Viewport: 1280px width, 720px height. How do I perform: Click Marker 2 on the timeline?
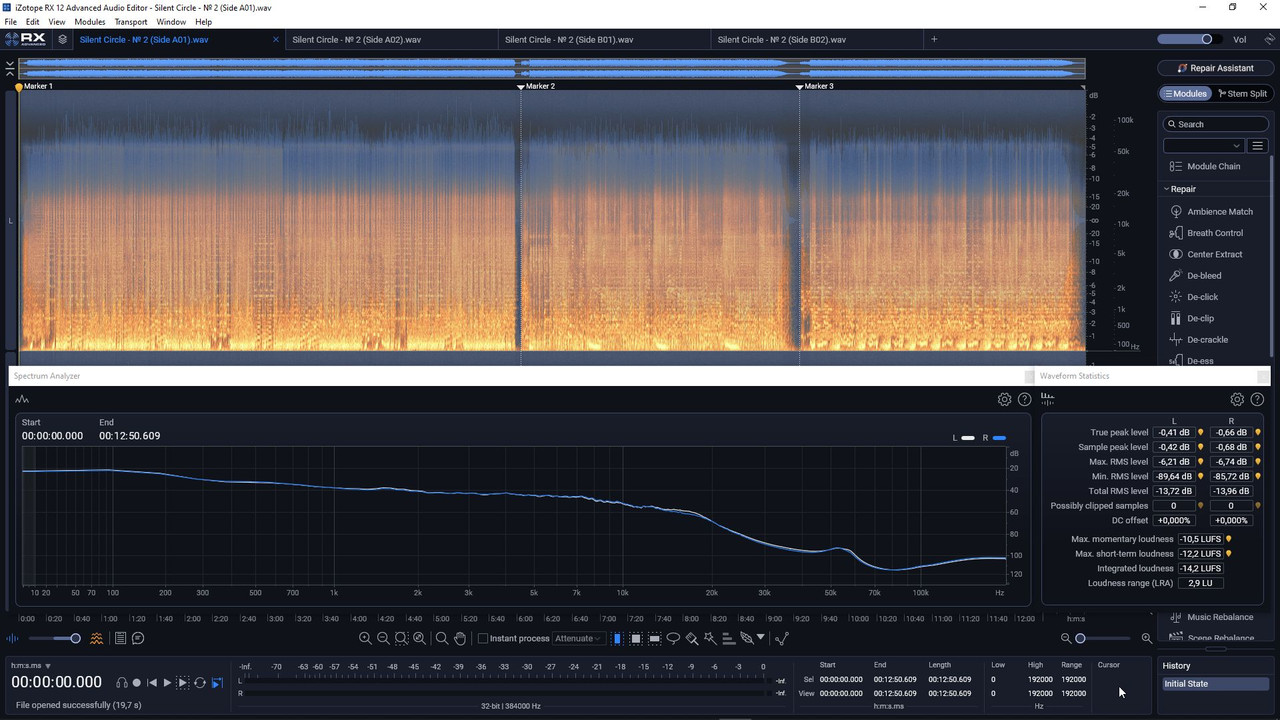tap(537, 86)
